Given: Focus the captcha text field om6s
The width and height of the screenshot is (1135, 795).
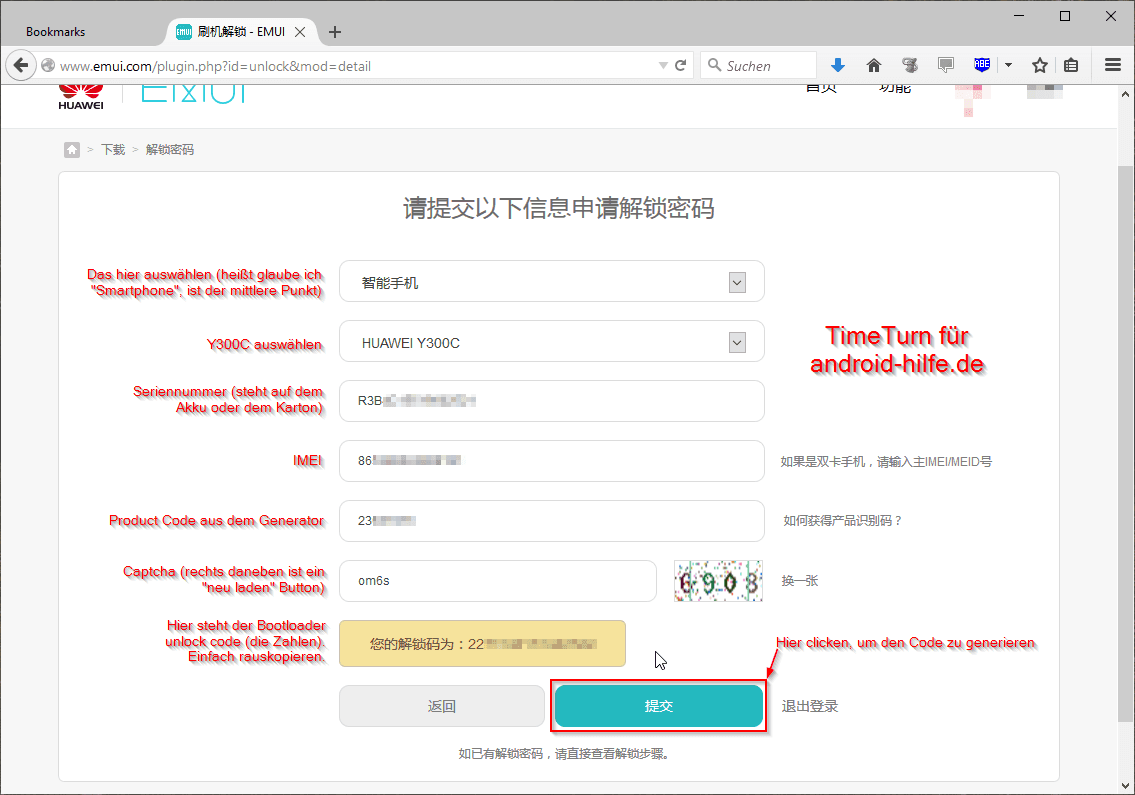Looking at the screenshot, I should coord(498,581).
